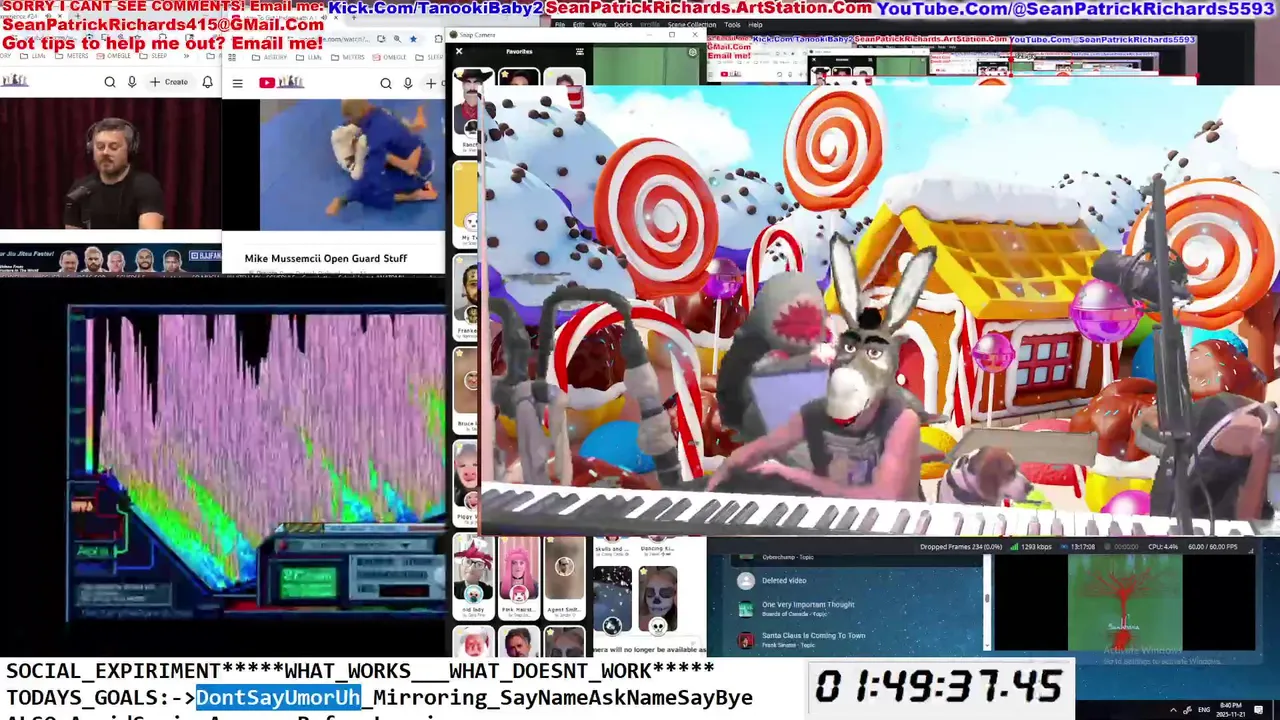Click YouTube logo in right YouTube window
The image size is (1280, 720).
tap(281, 83)
